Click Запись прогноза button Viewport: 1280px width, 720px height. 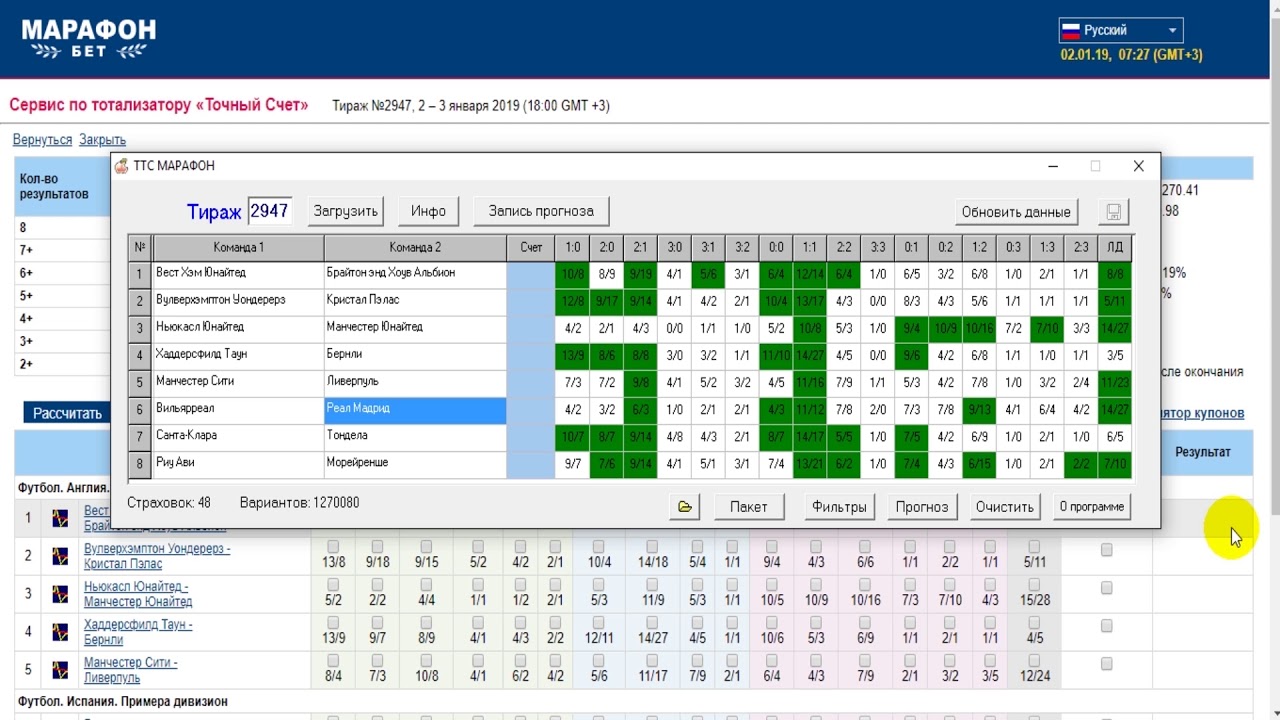click(541, 211)
